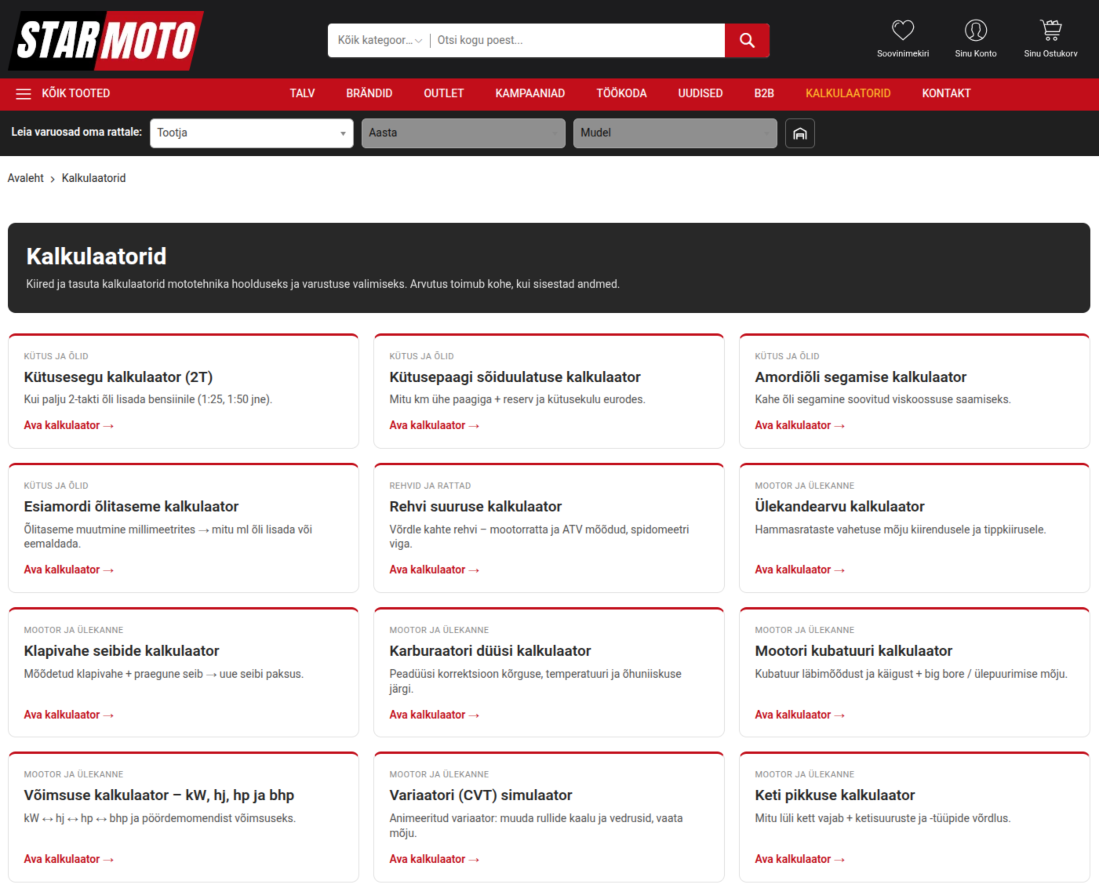Screen dimensions: 1099x888
Task: Click the Kalkulaatorid menu item
Action: (848, 93)
